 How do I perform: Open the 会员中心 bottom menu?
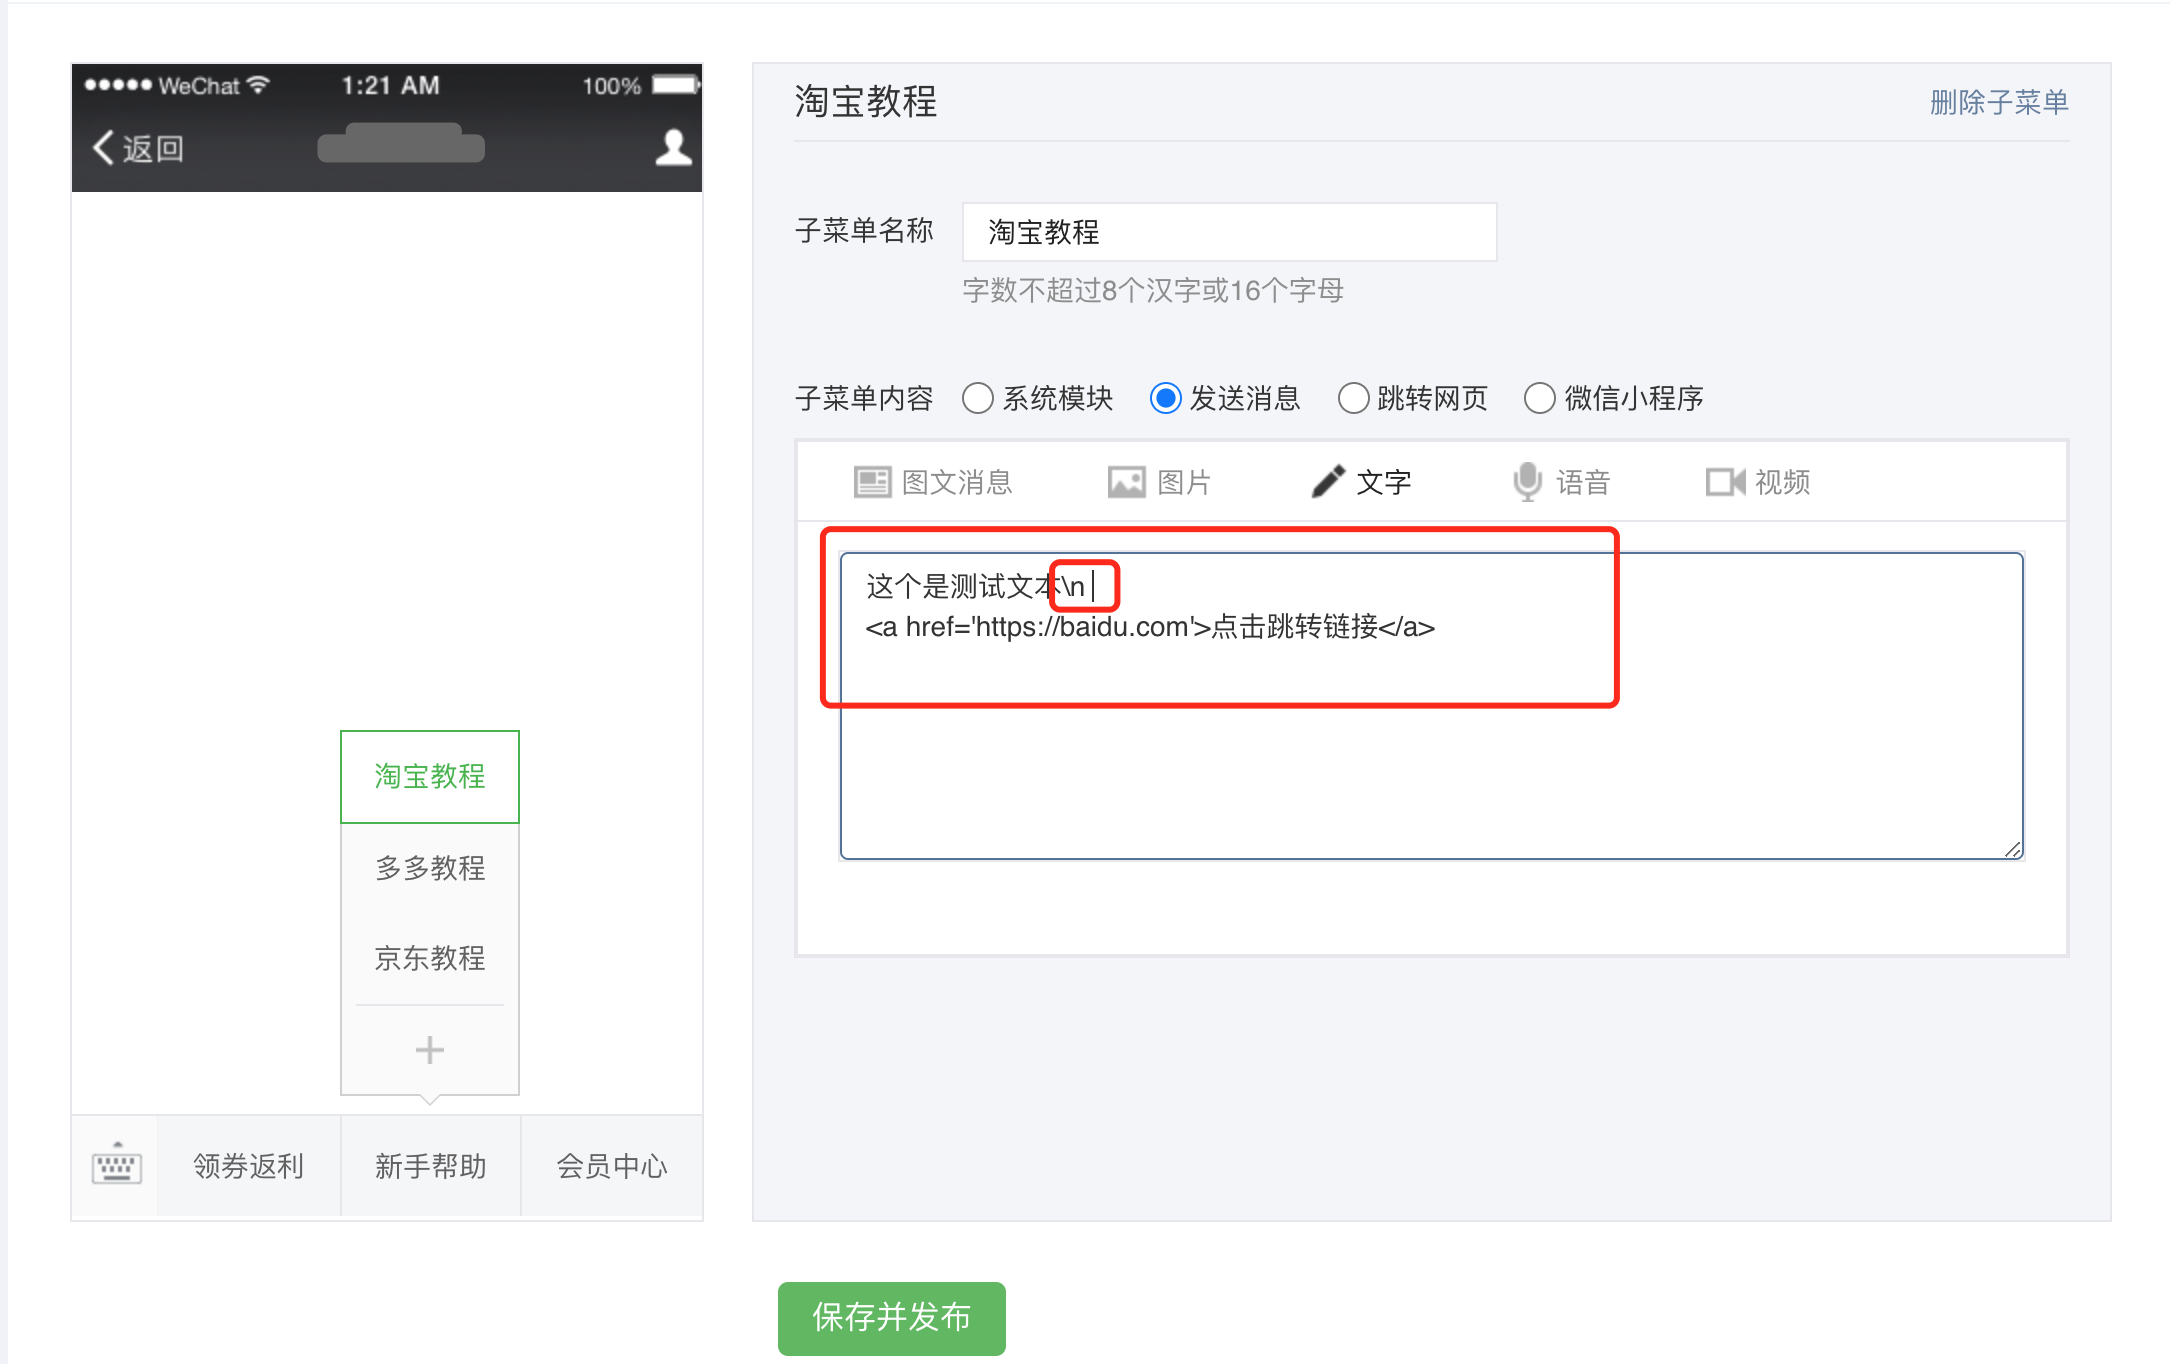click(x=611, y=1166)
